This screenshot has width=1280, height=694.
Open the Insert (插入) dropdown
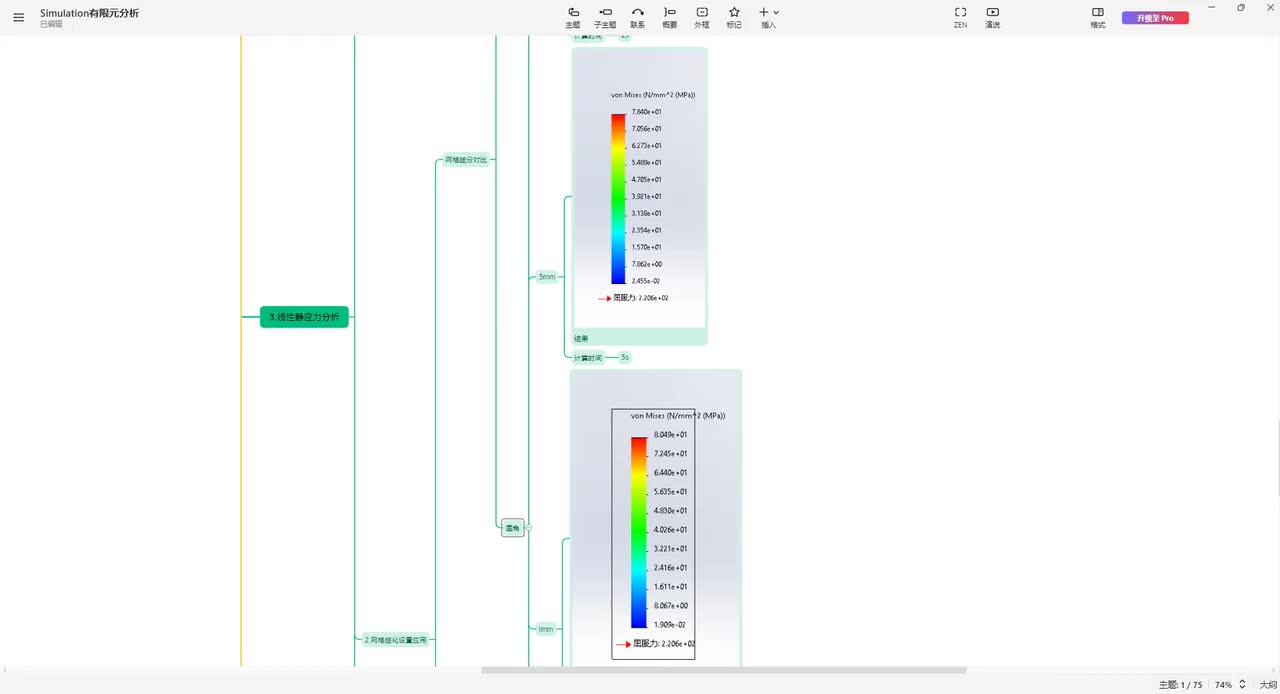coord(768,17)
